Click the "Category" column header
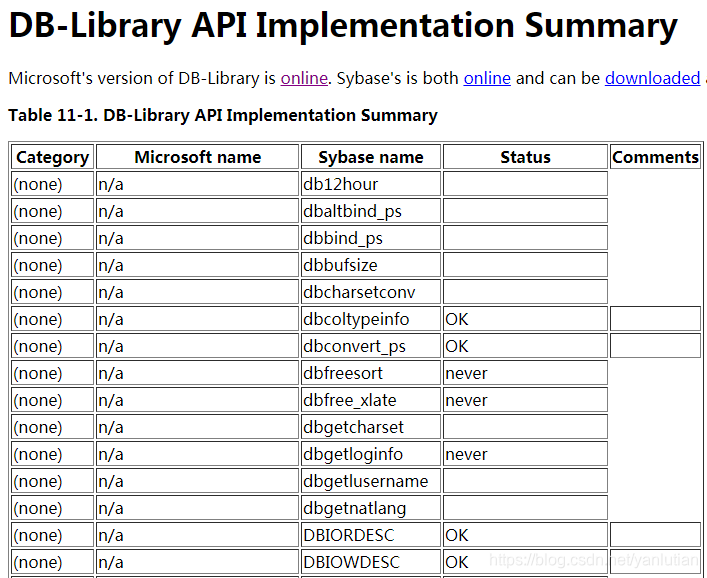This screenshot has height=578, width=707. pos(52,157)
